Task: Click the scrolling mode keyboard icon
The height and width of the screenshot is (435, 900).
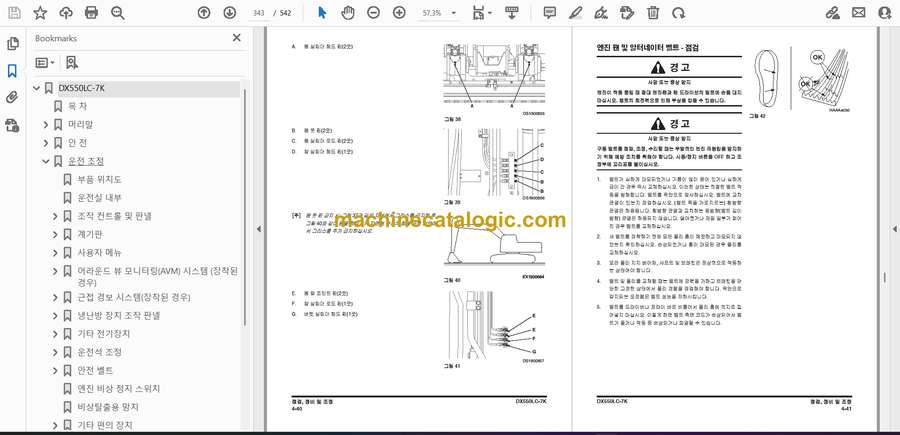Action: 511,13
